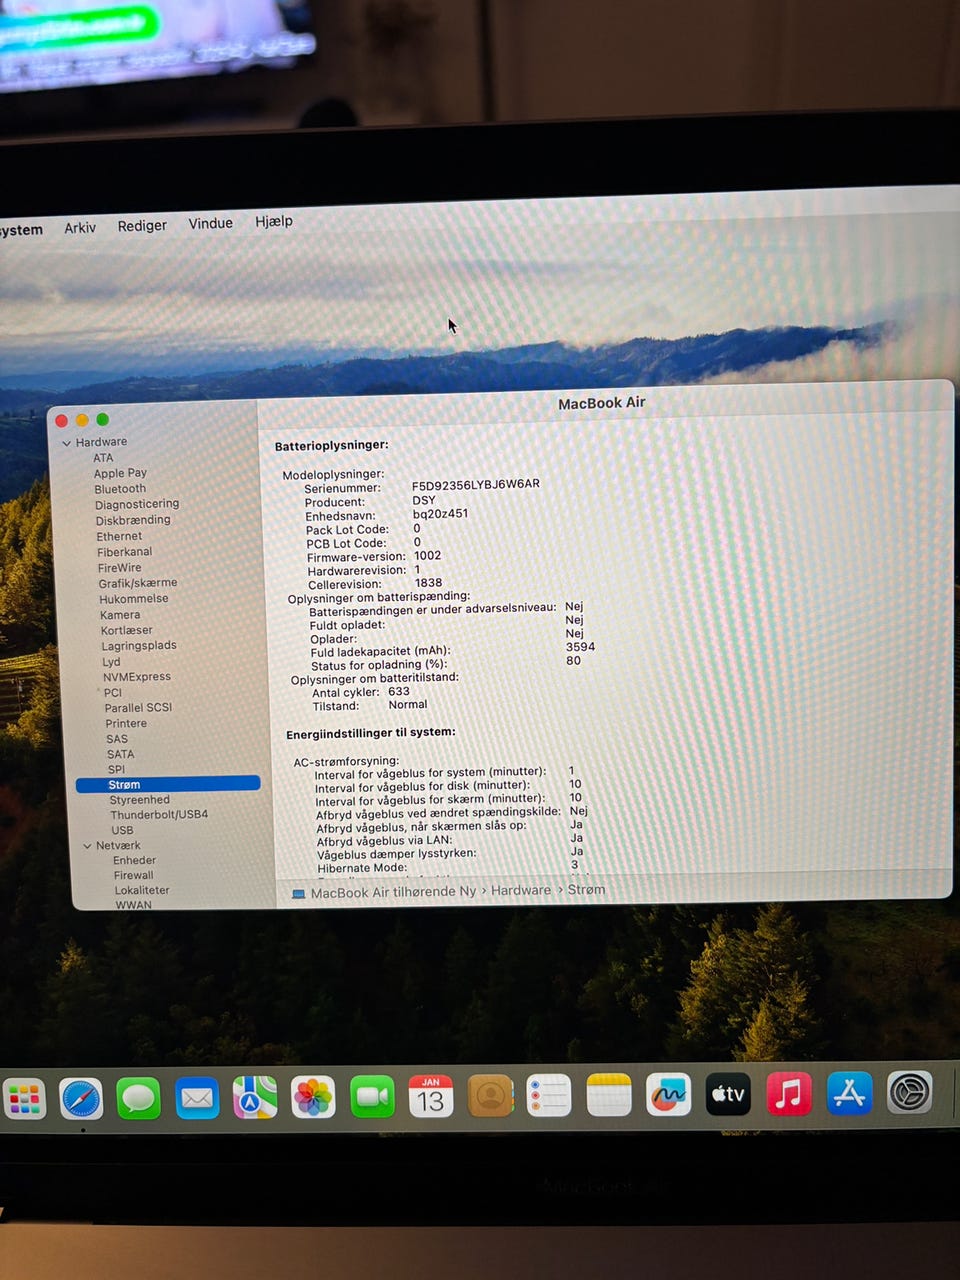
Task: Open Maps from the Dock
Action: click(x=255, y=1098)
